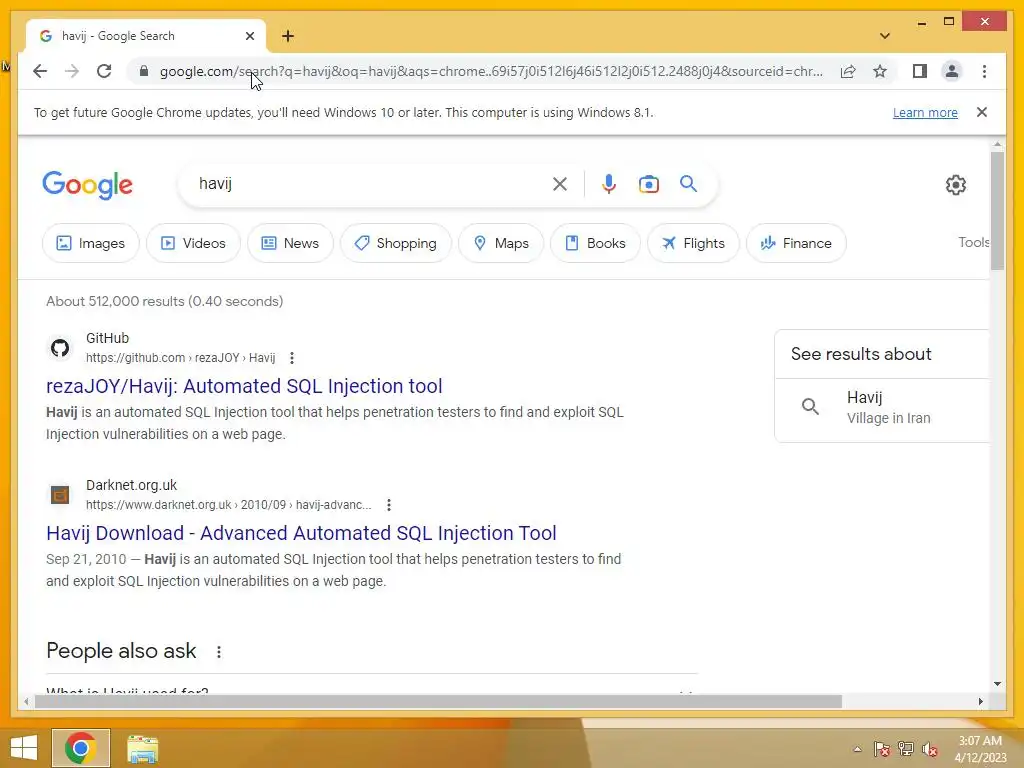Submit search with the magnifier icon
1024x768 pixels.
(x=688, y=184)
